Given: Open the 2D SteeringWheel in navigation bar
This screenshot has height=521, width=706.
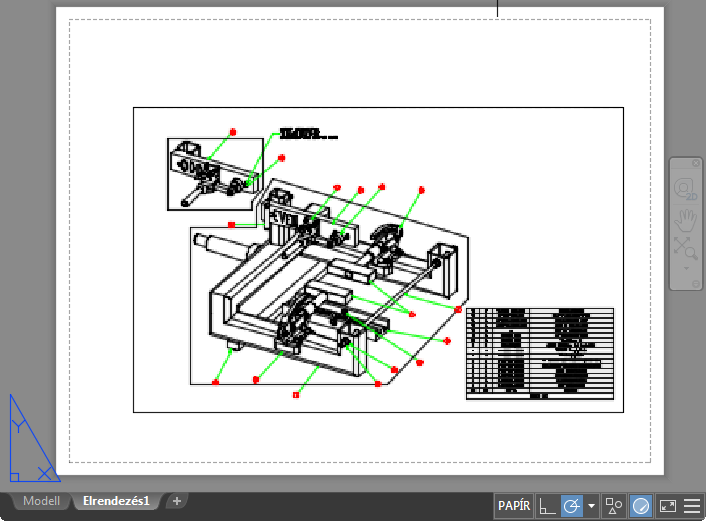Looking at the screenshot, I should tap(685, 190).
